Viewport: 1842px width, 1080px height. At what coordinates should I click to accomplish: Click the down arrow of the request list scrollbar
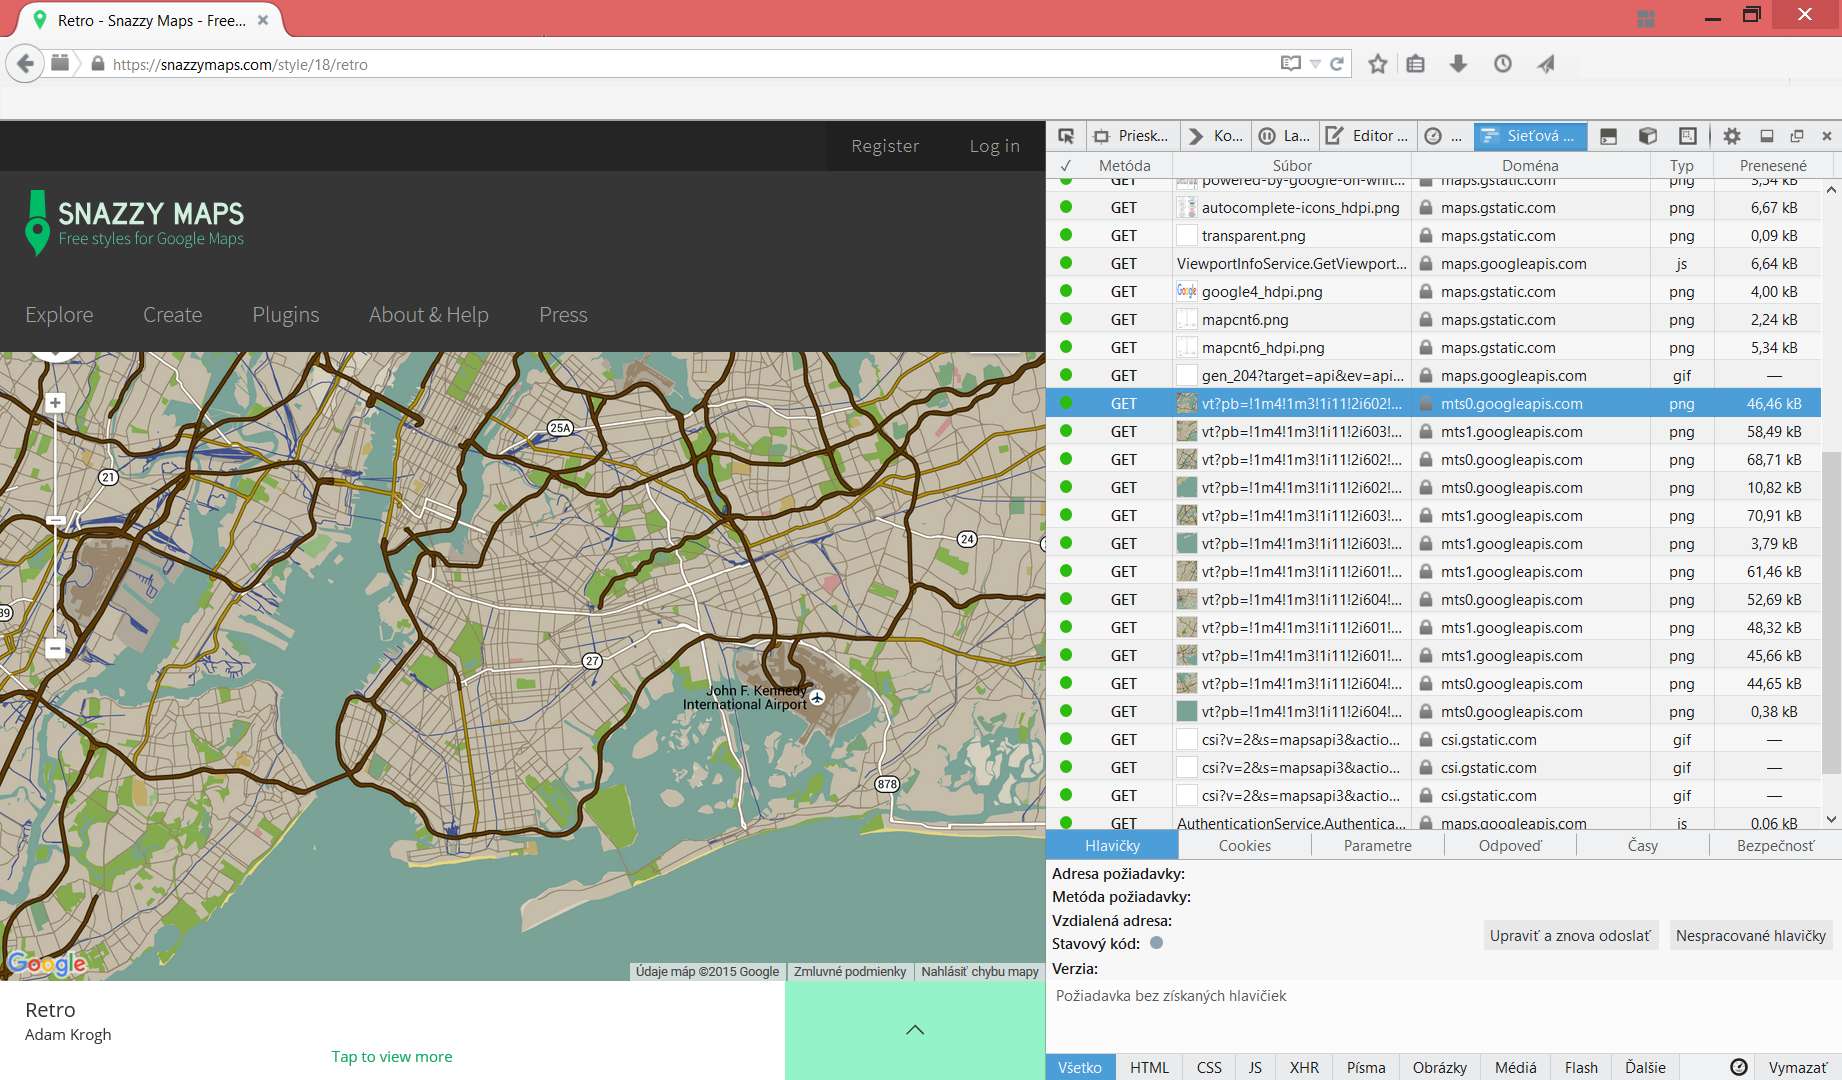pos(1831,820)
